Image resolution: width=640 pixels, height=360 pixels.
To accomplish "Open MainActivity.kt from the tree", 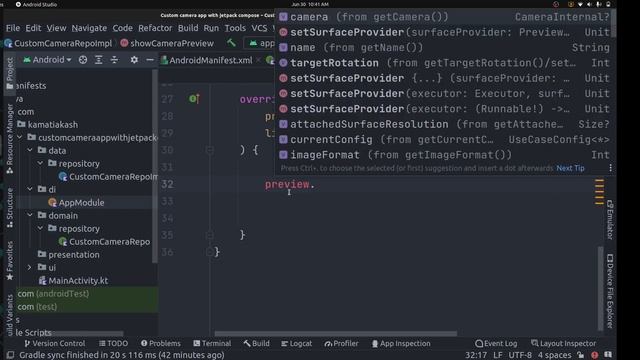I will pos(73,281).
